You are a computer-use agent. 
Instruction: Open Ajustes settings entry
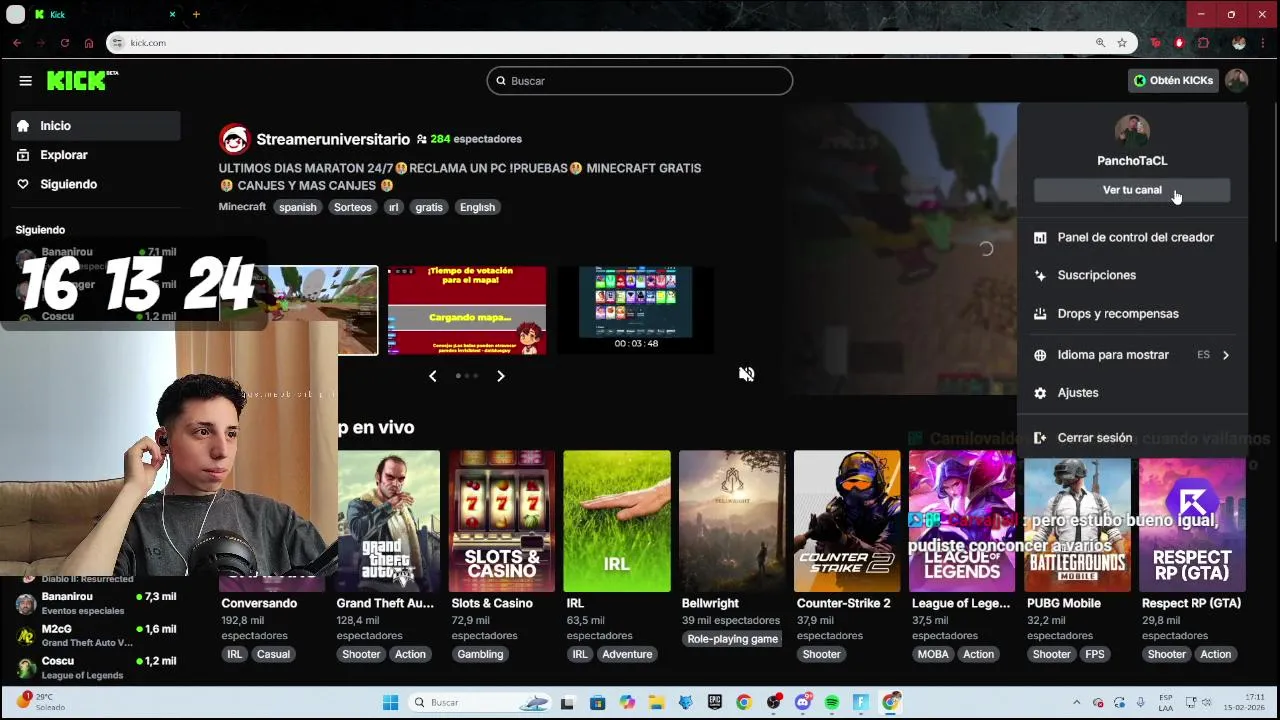pos(1132,393)
